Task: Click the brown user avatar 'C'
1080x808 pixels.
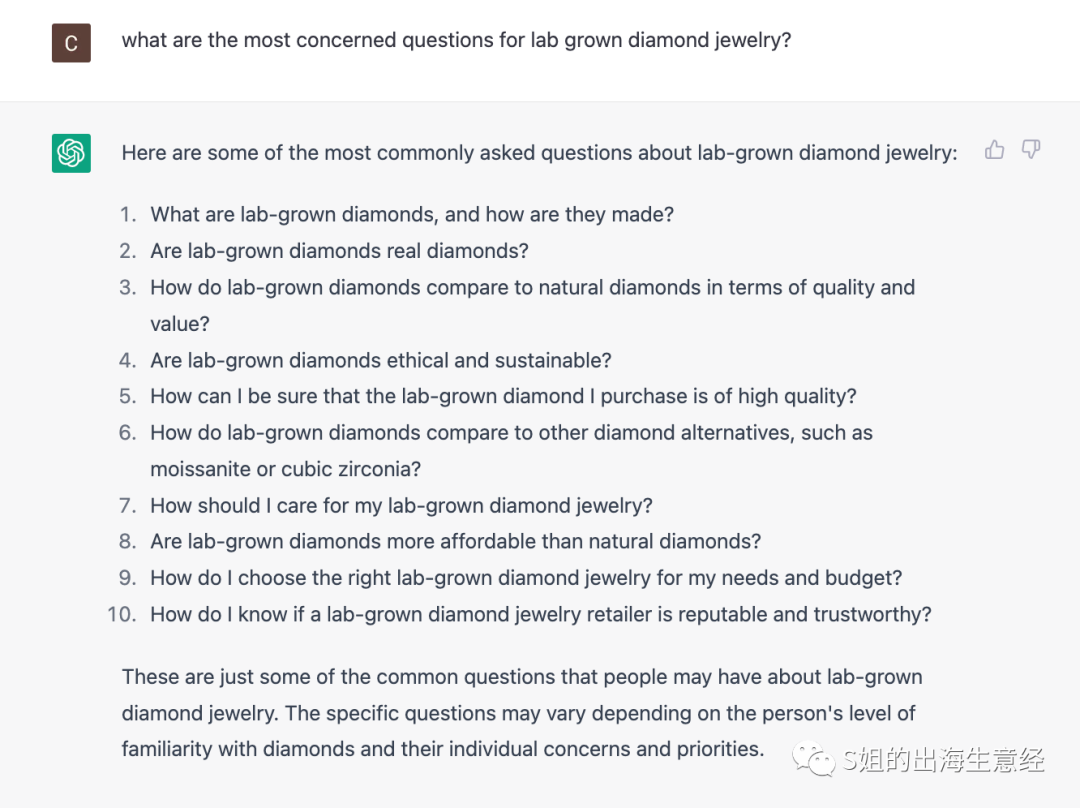Action: (71, 43)
